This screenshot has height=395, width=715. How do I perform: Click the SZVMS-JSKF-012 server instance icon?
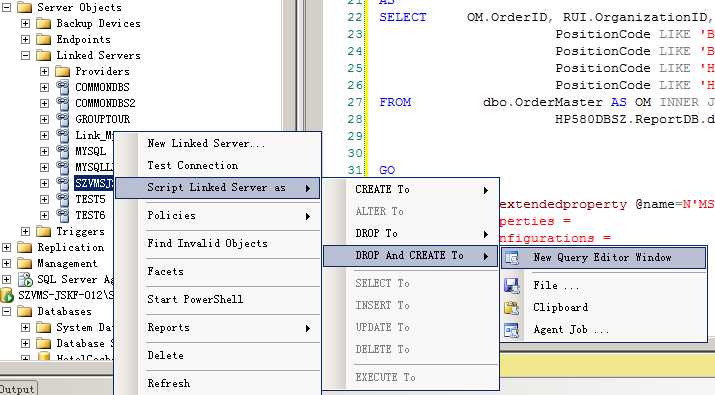[7, 295]
